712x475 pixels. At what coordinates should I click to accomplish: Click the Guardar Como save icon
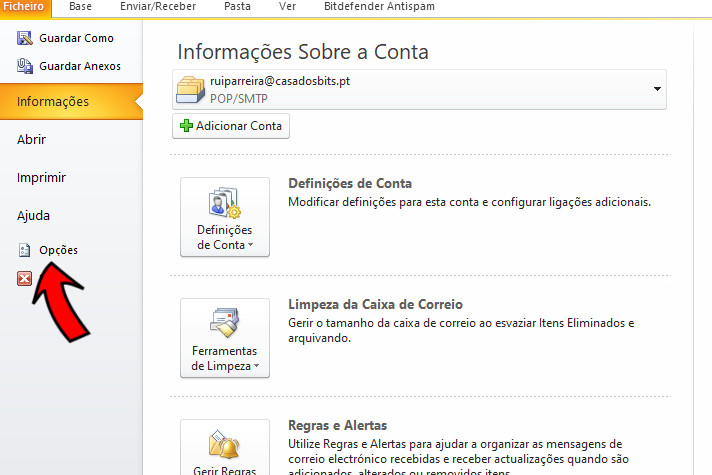tap(25, 38)
